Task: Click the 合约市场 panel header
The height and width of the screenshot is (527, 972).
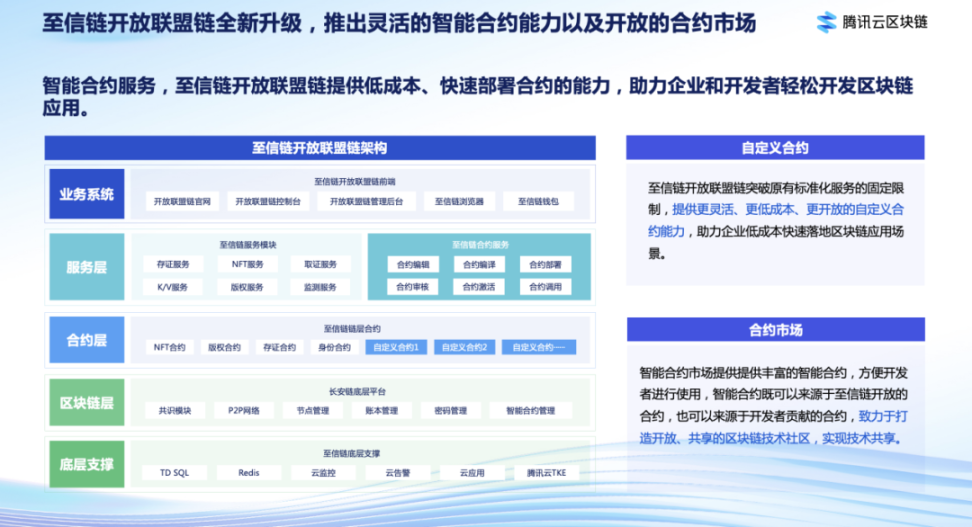Action: tap(775, 330)
